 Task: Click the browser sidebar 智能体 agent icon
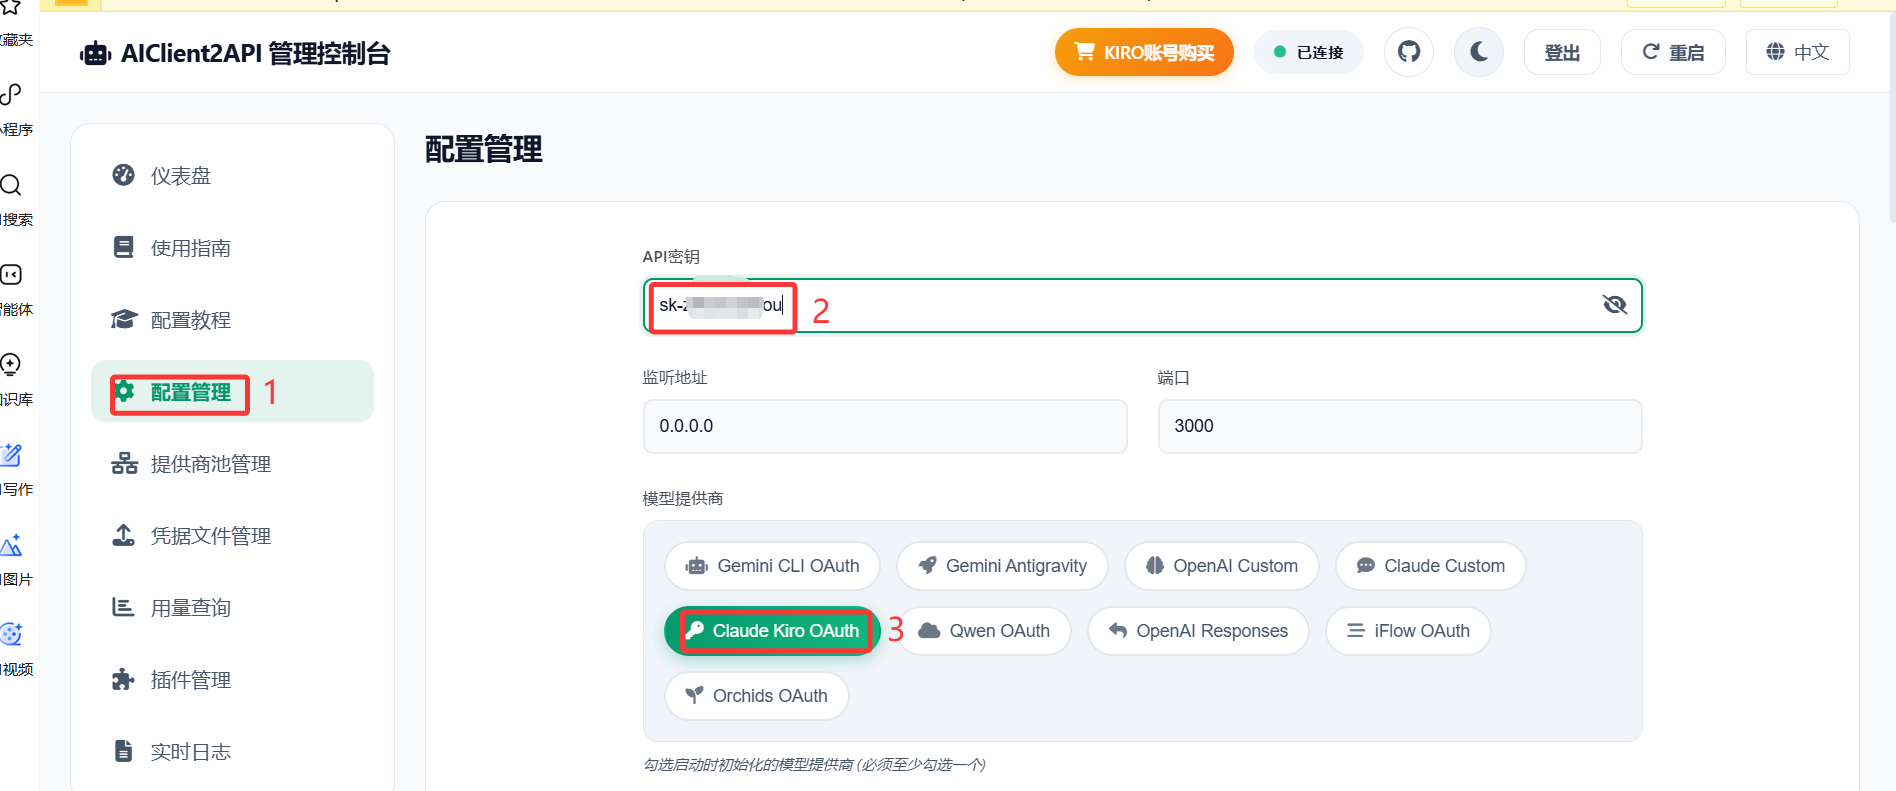coord(11,275)
